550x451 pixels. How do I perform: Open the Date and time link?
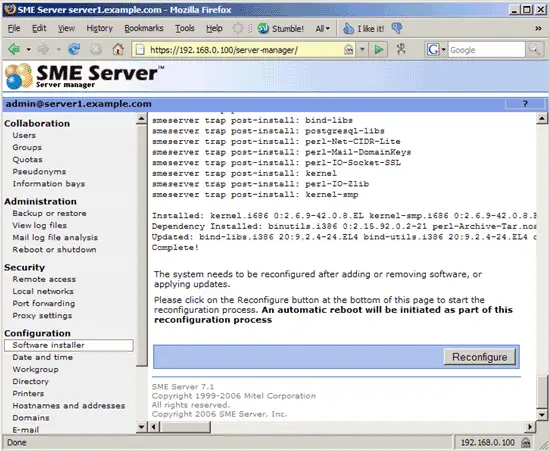(x=43, y=357)
